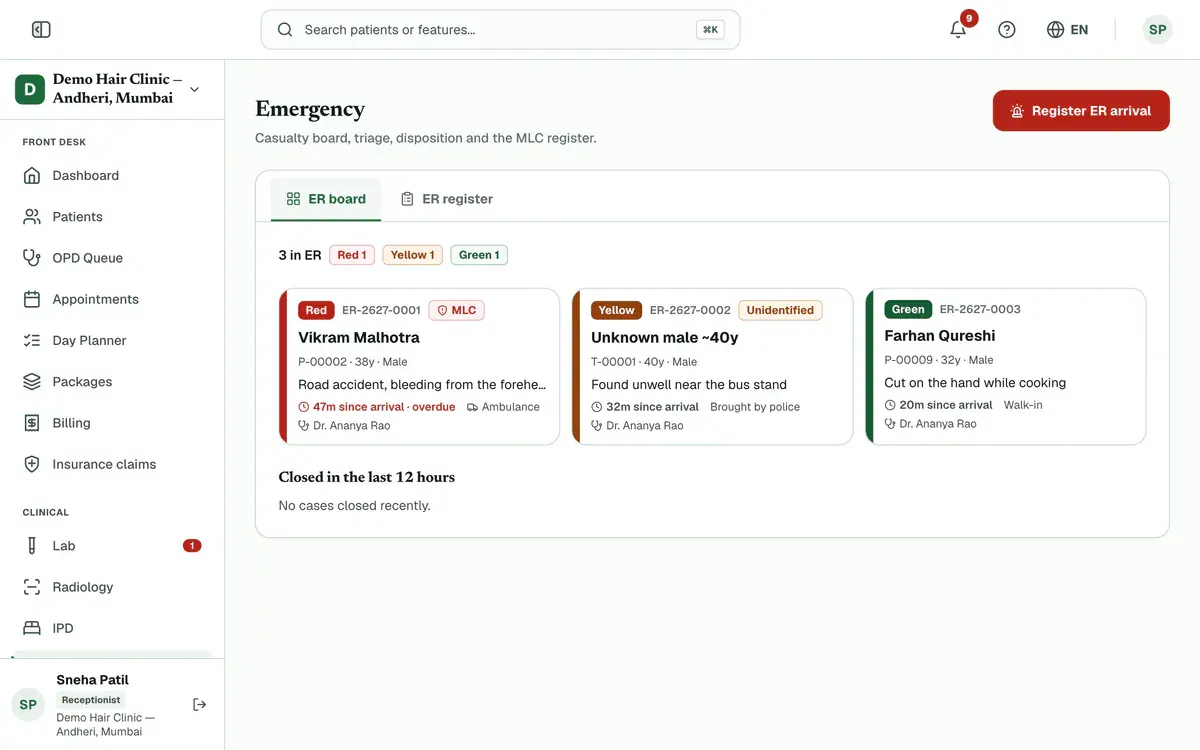Viewport: 1200px width, 750px height.
Task: Go to Billing
Action: coord(112,423)
